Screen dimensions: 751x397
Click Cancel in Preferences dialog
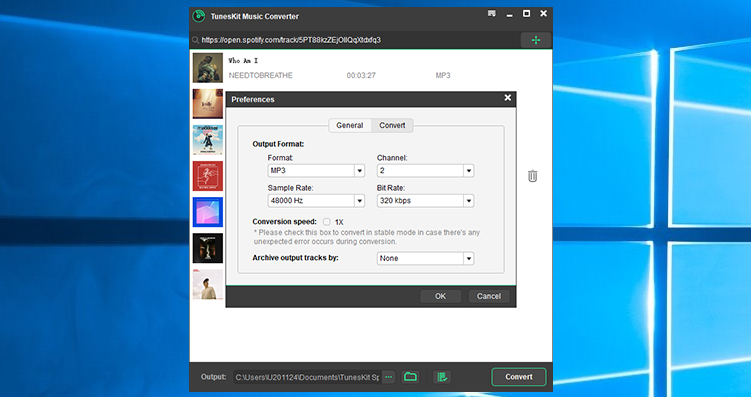[489, 296]
